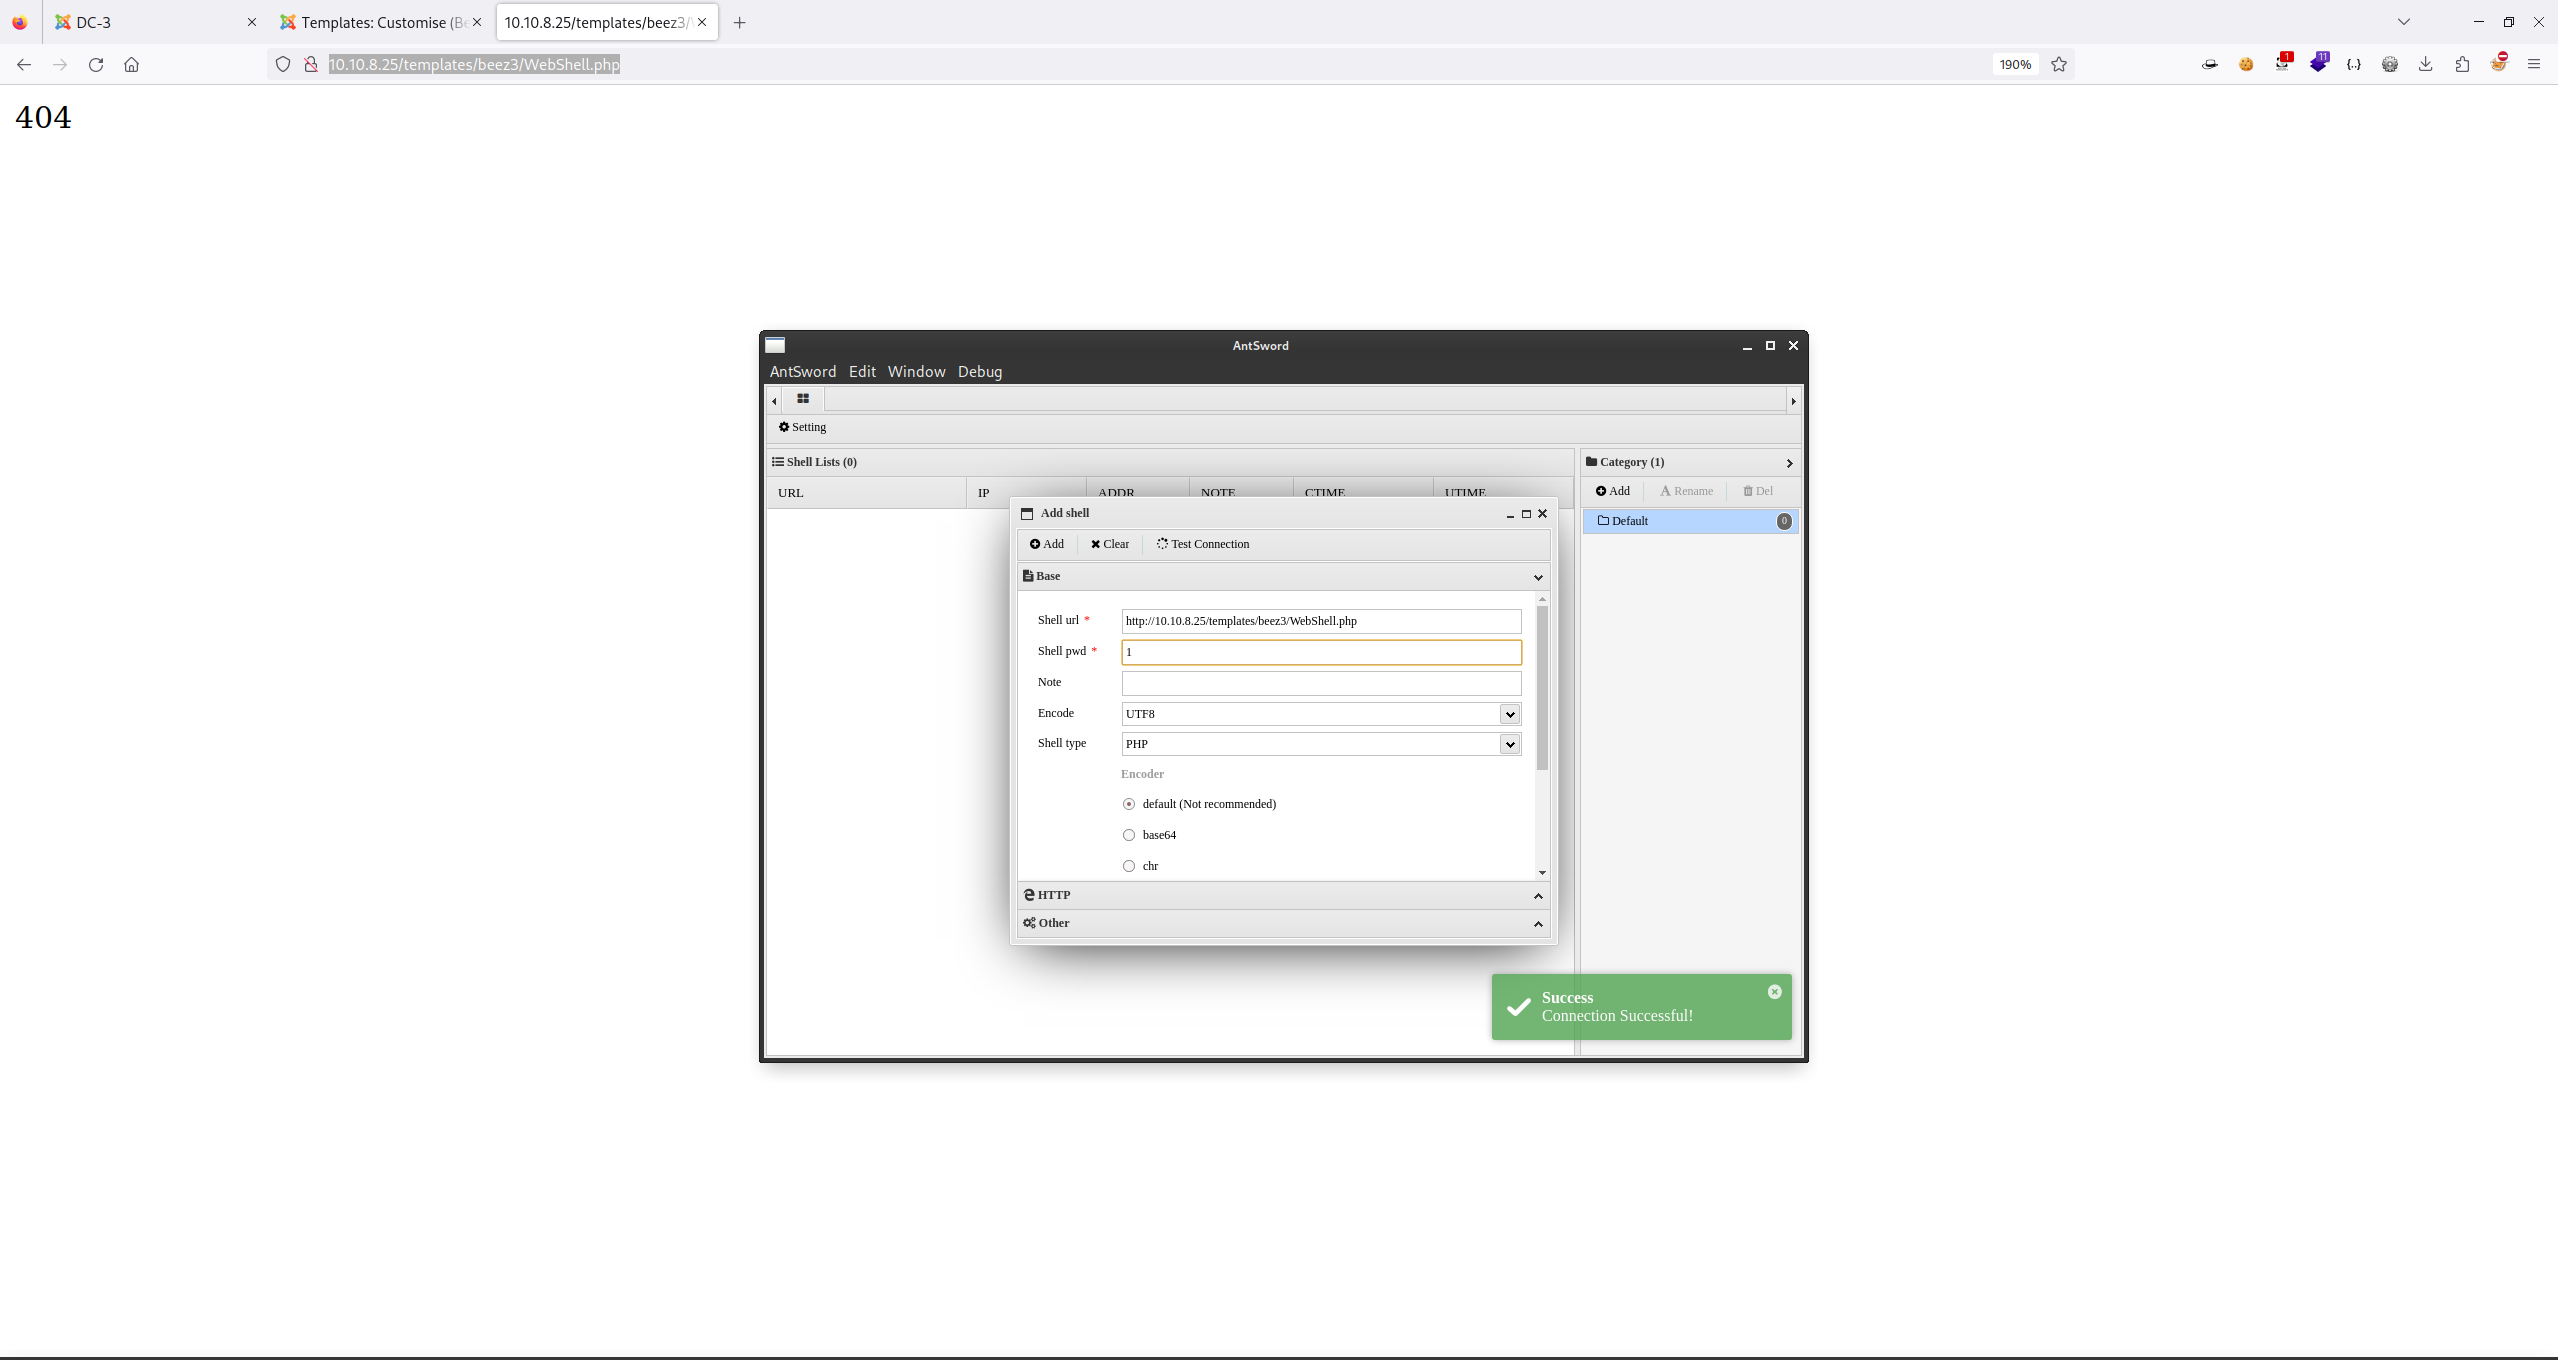
Task: Click the browser address bar URL
Action: (x=474, y=64)
